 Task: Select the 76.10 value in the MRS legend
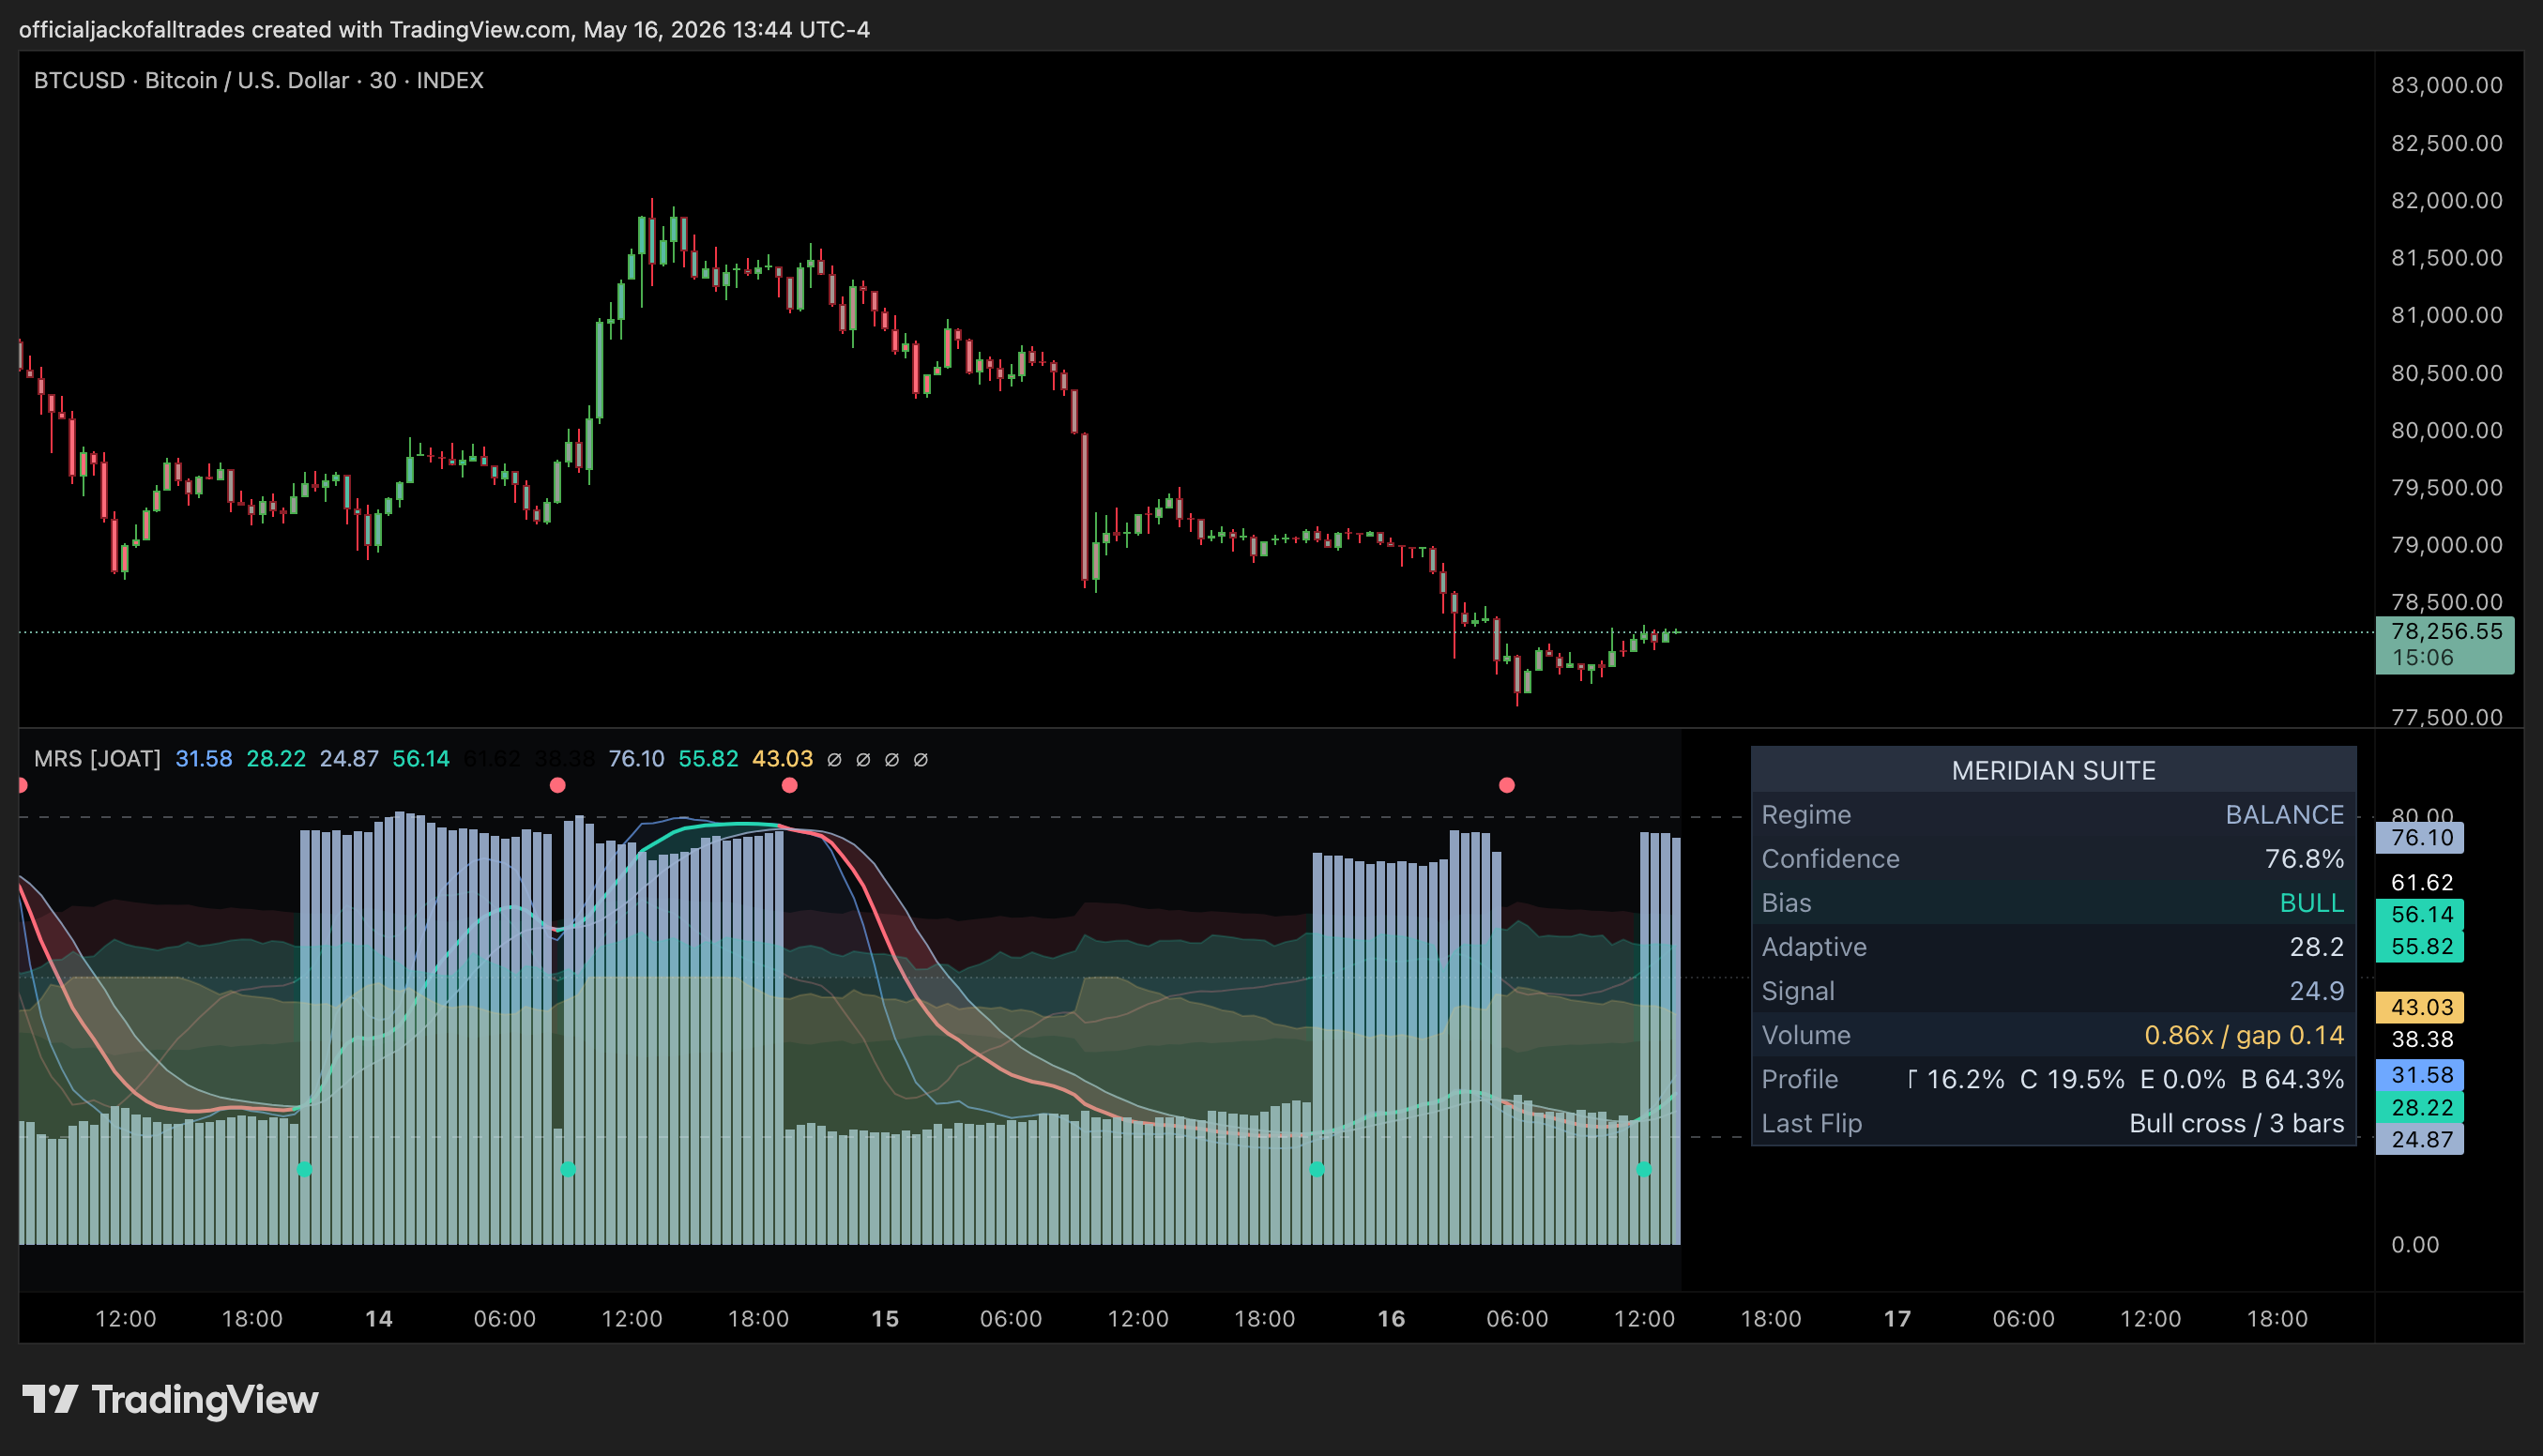637,759
